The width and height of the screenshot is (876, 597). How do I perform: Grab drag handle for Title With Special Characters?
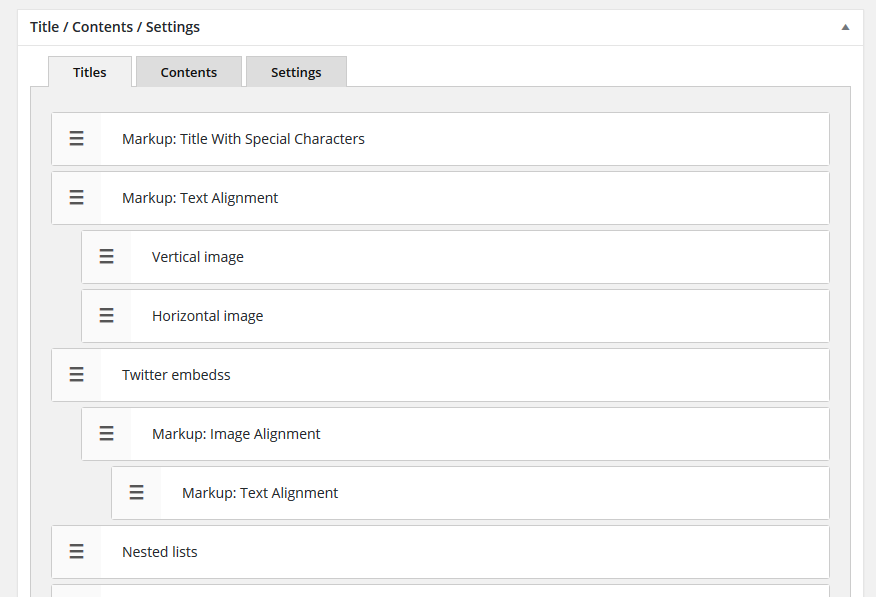point(77,139)
